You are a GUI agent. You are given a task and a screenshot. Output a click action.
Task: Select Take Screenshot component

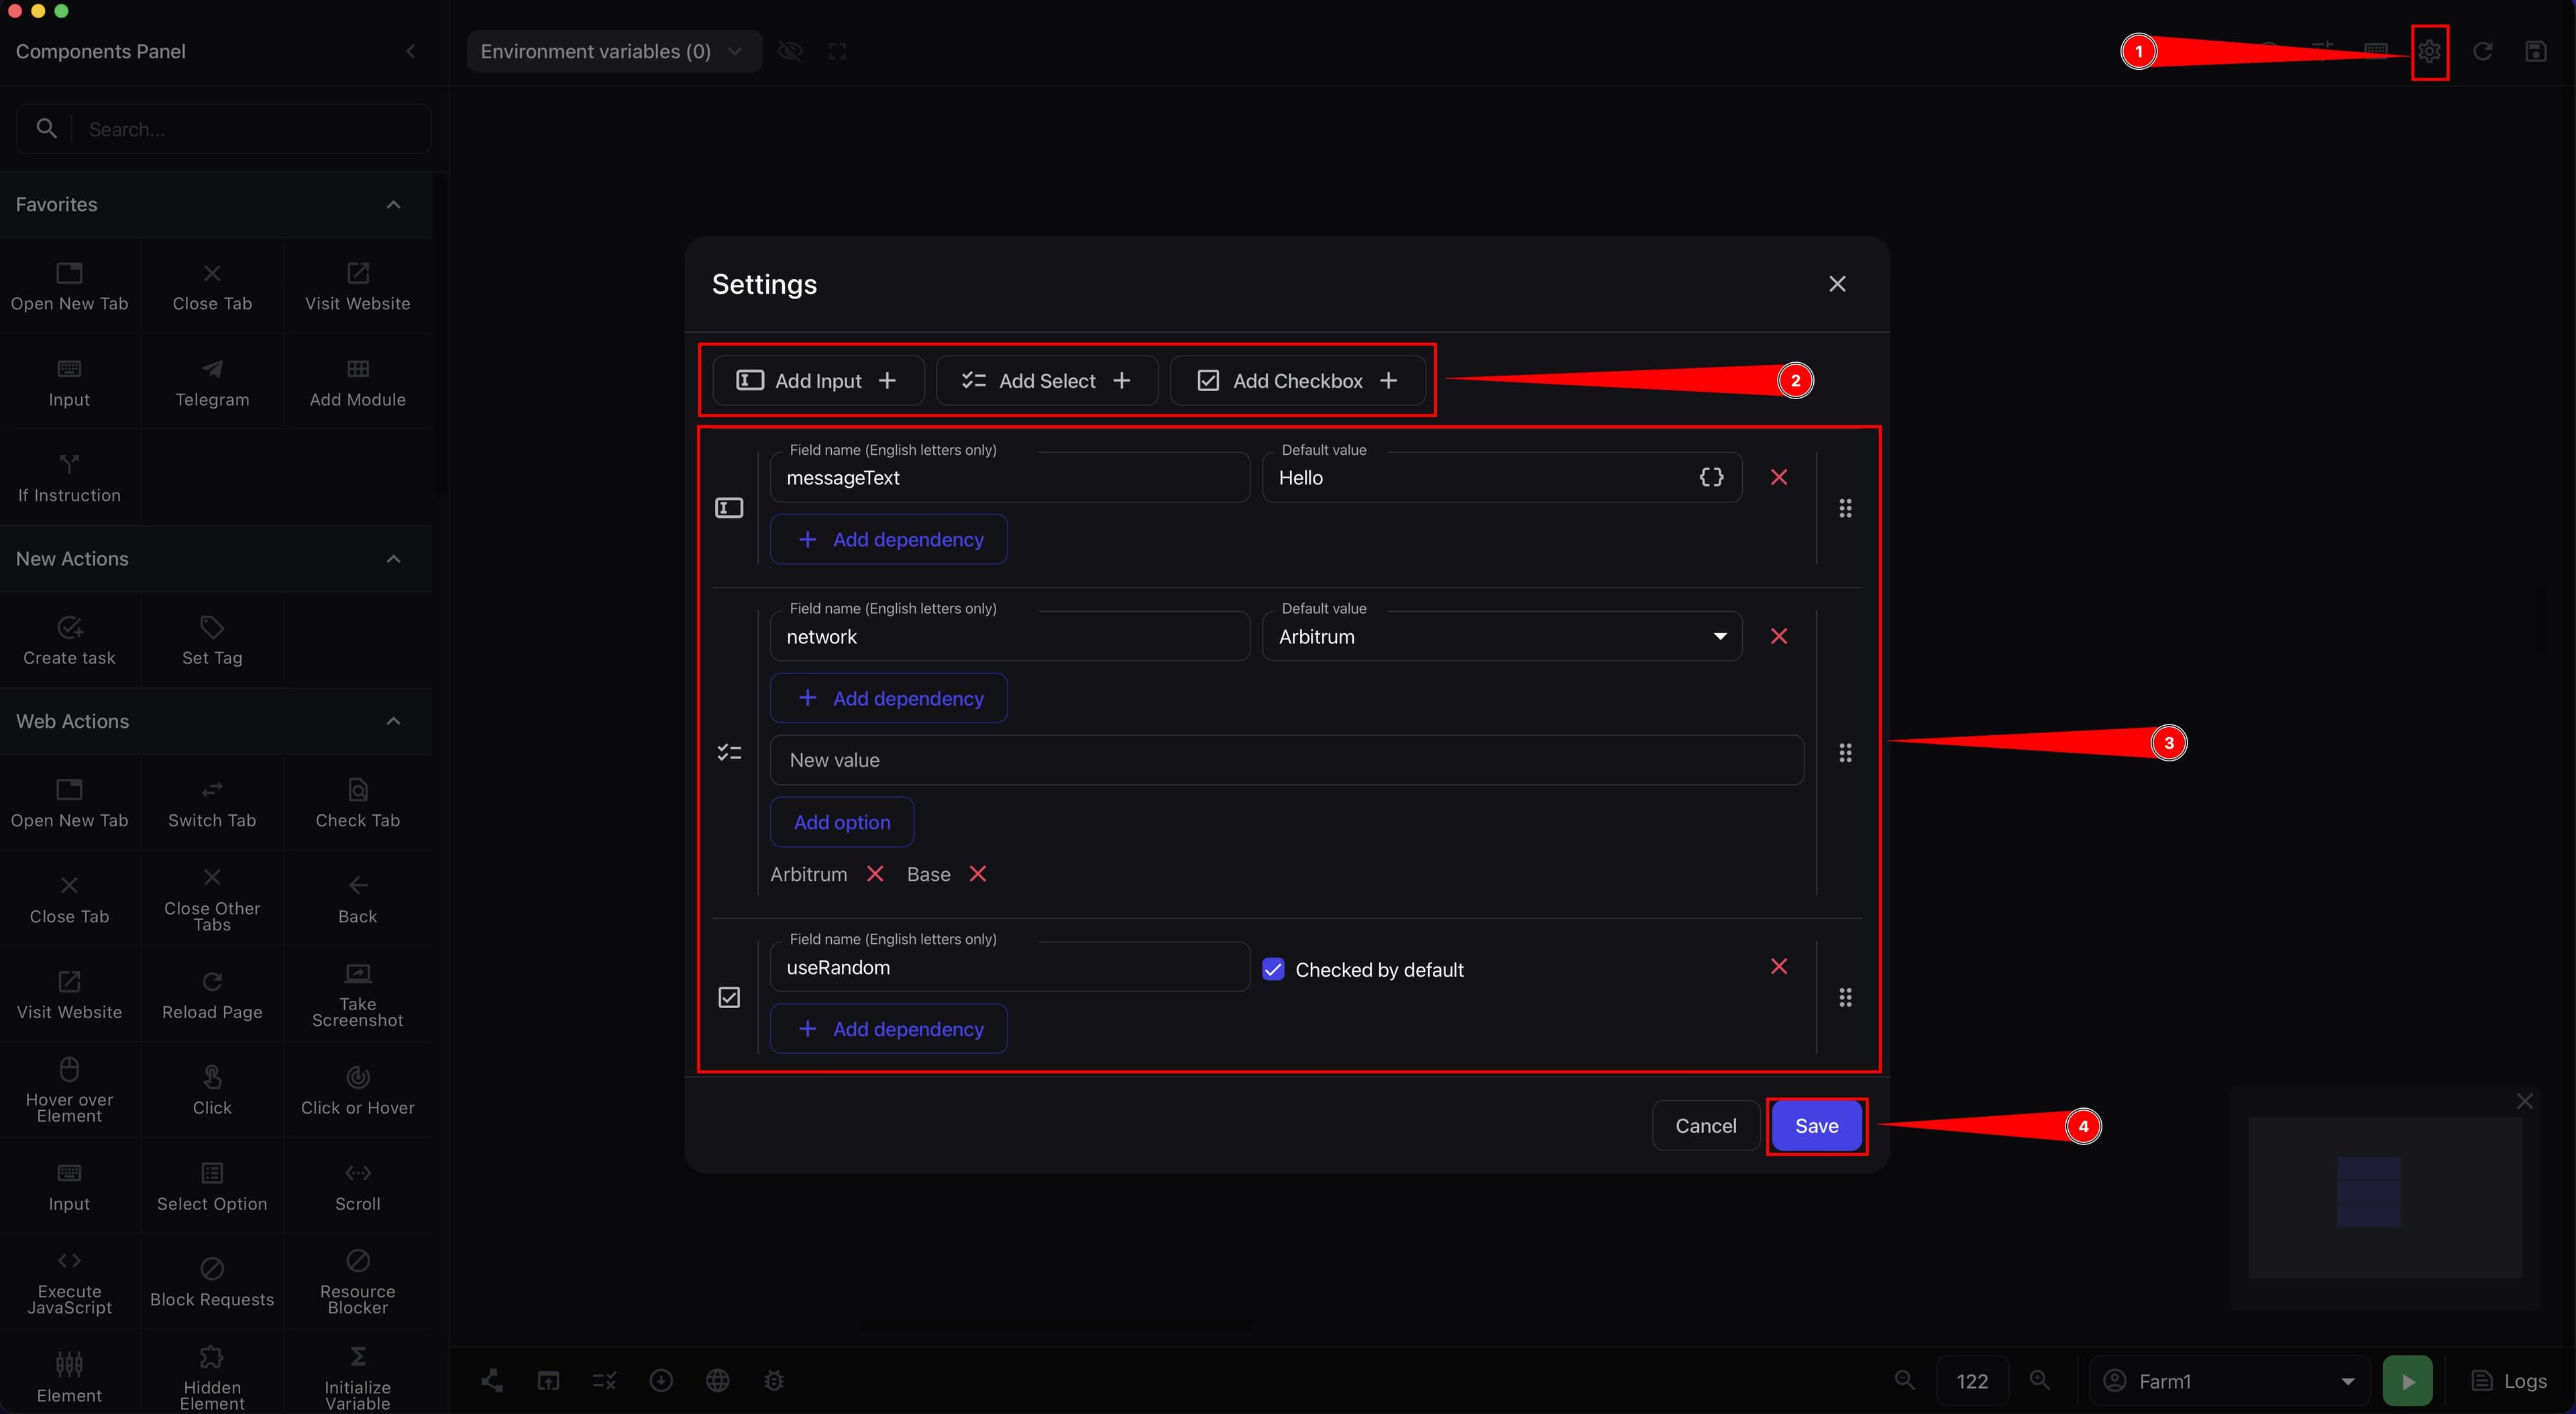(357, 995)
